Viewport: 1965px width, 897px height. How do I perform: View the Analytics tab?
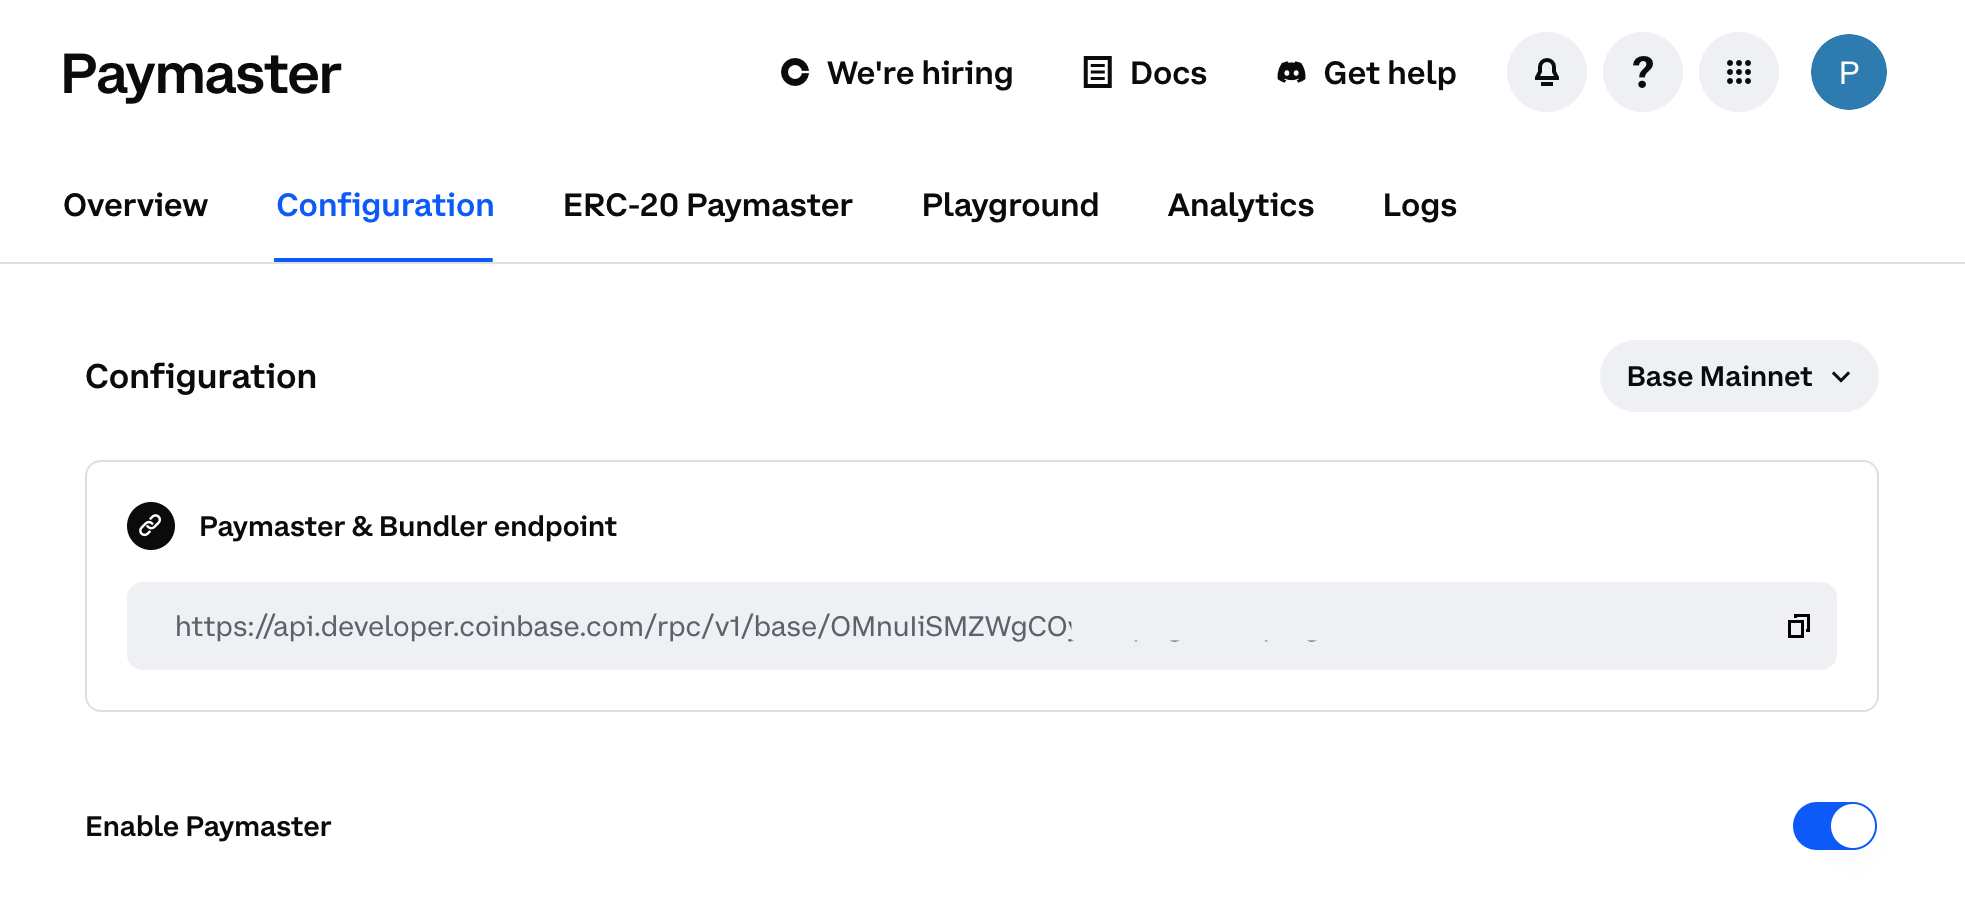[x=1240, y=205]
